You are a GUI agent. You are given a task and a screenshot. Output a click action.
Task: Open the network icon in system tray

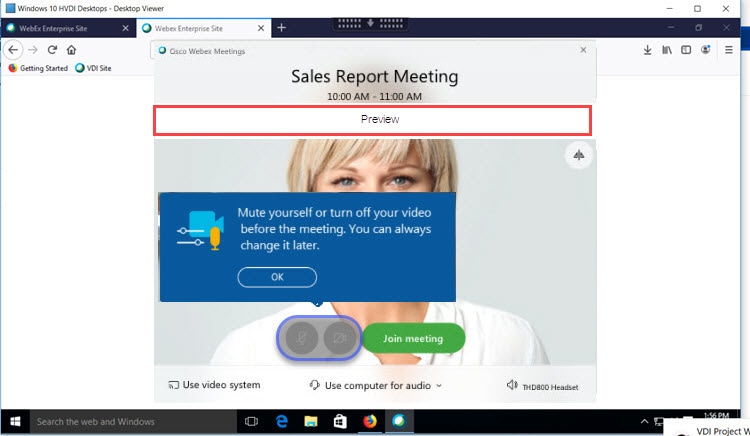(x=659, y=422)
